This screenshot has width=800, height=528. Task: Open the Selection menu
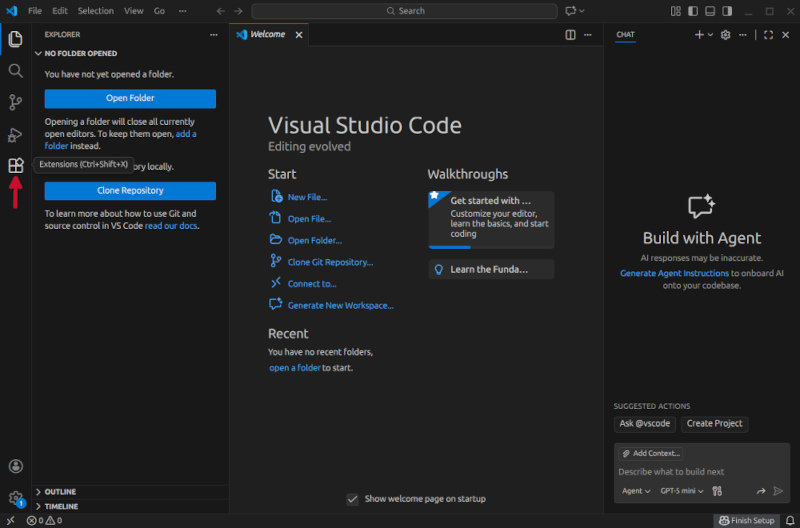(x=96, y=11)
